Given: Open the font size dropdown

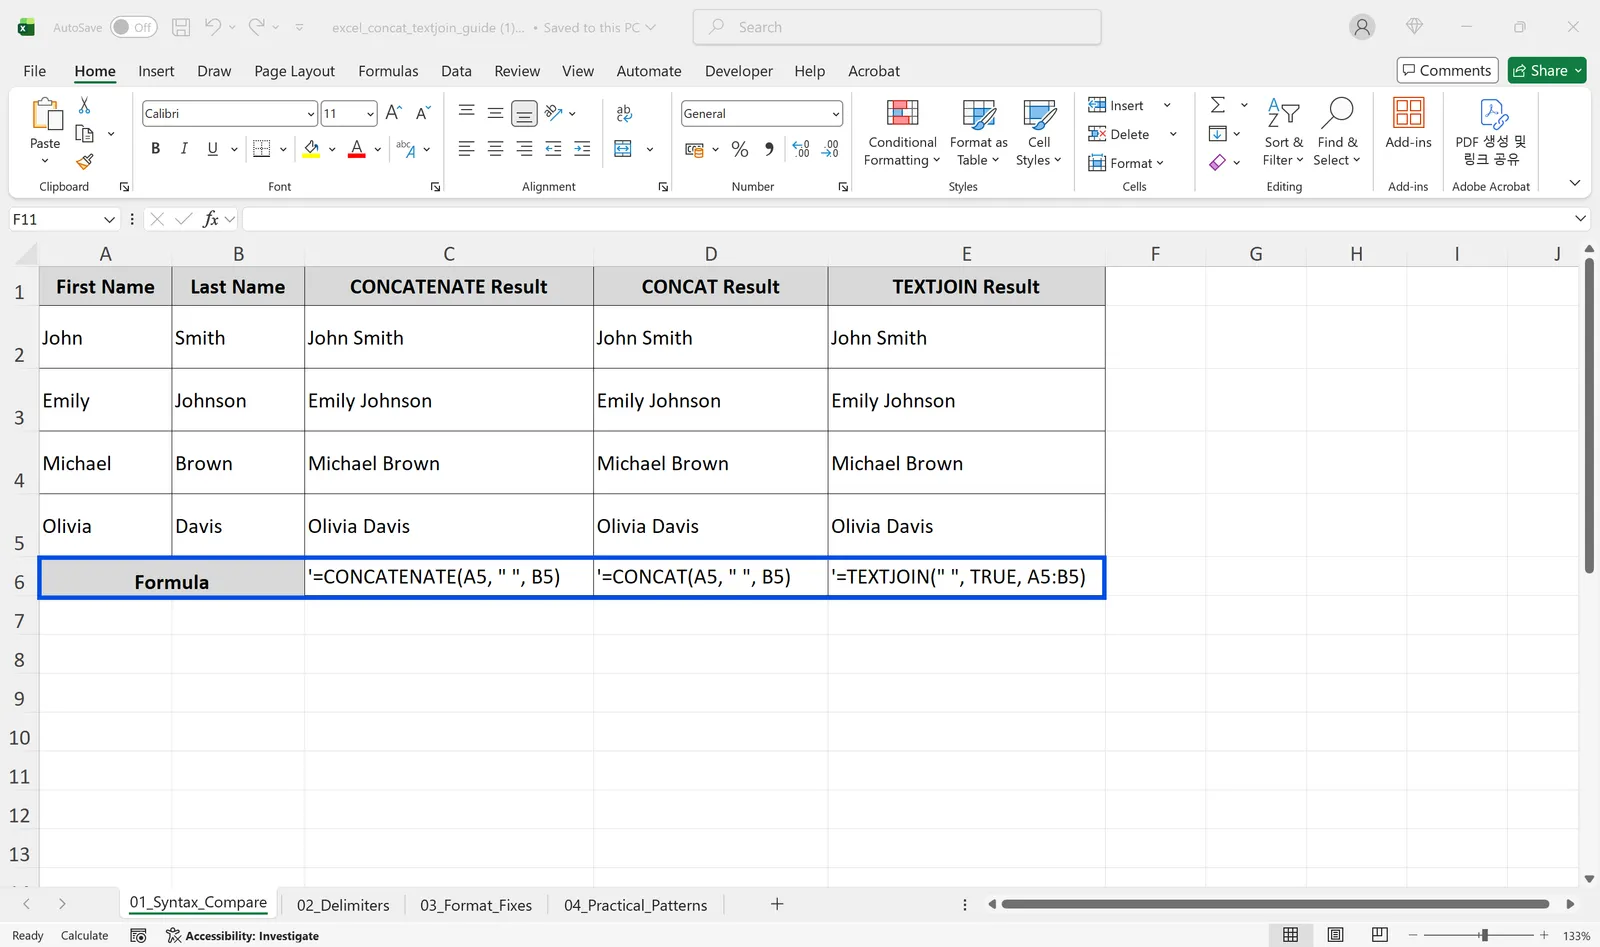Looking at the screenshot, I should (x=370, y=114).
